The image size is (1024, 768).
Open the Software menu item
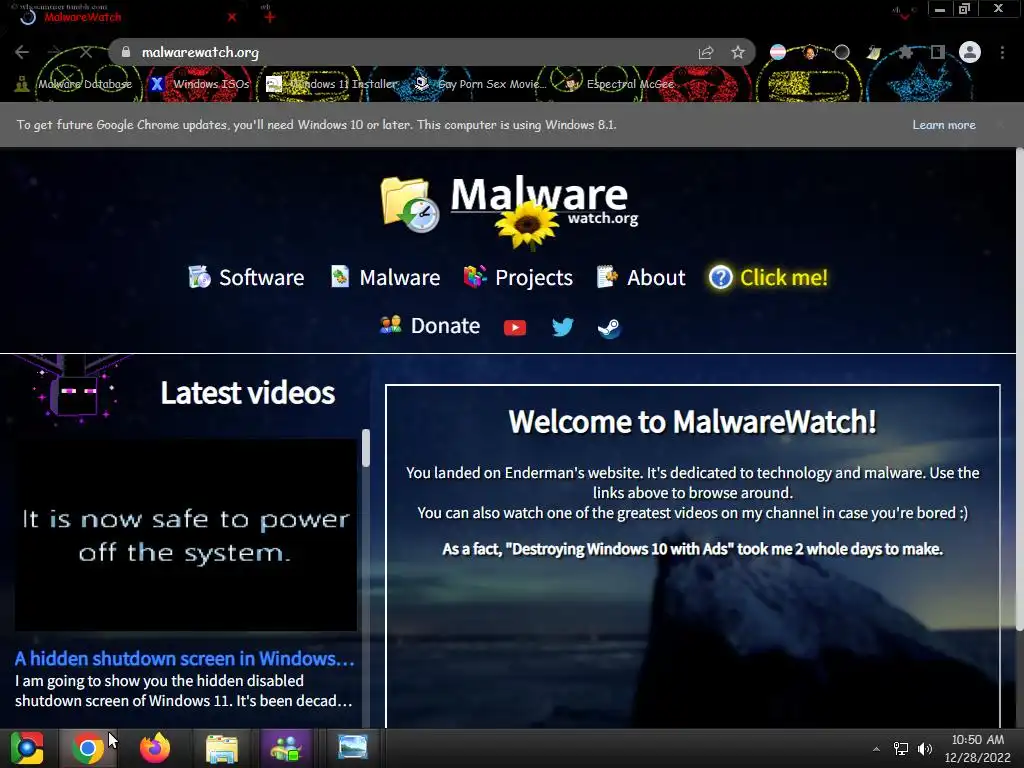point(246,277)
